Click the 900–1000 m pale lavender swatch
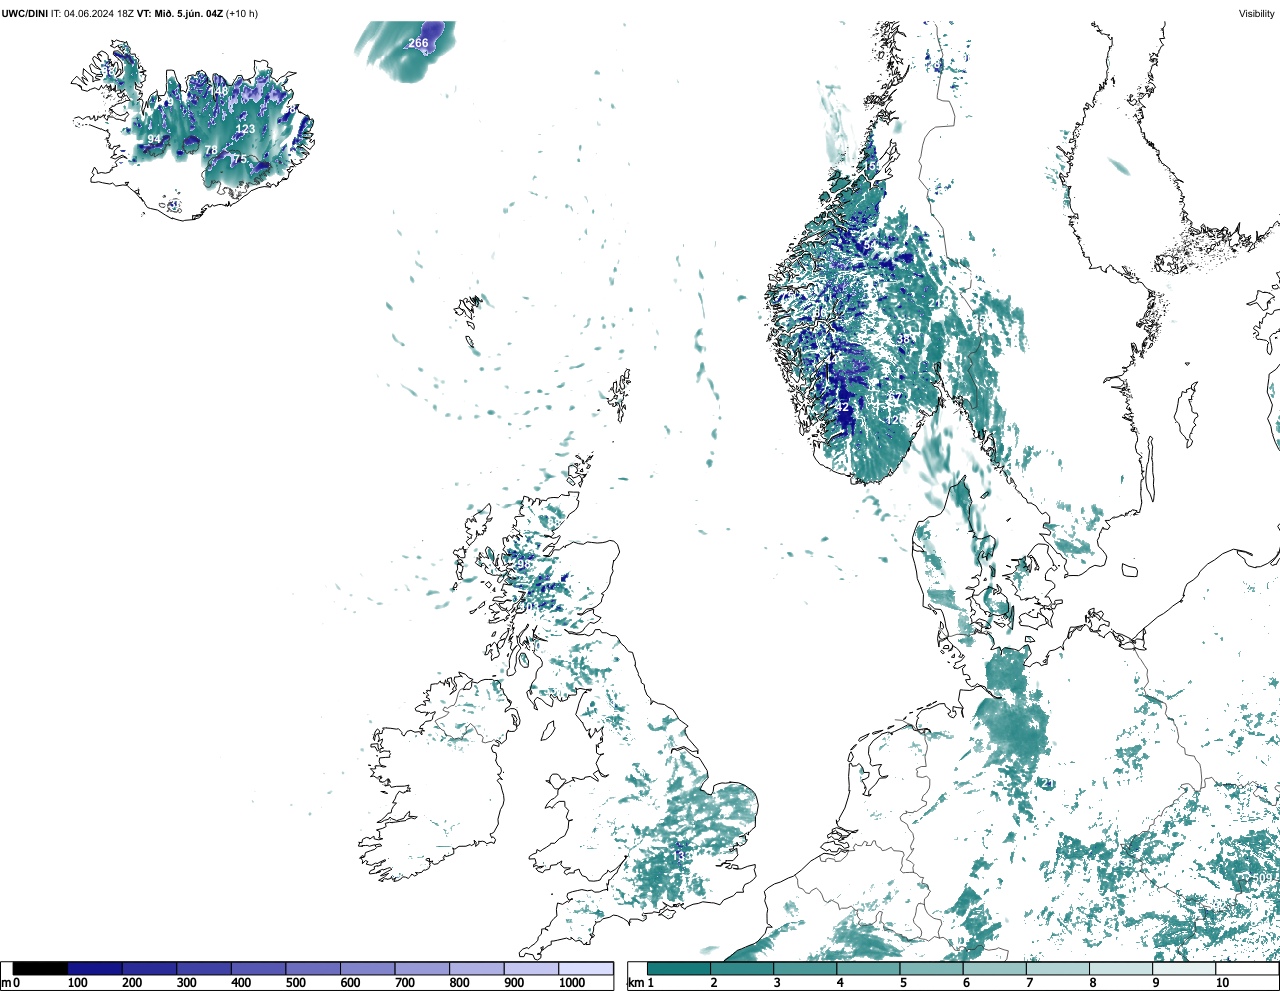 (x=531, y=968)
